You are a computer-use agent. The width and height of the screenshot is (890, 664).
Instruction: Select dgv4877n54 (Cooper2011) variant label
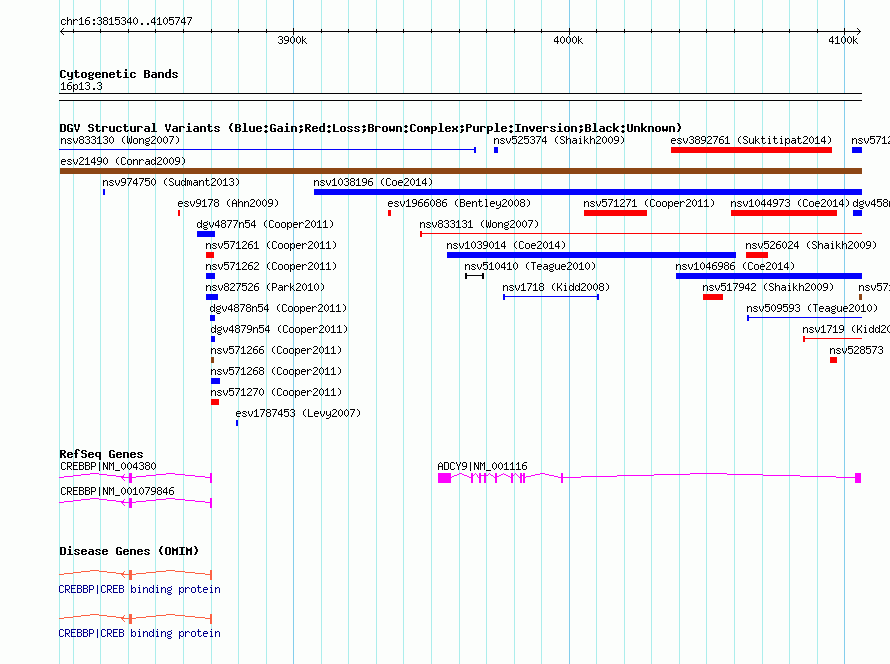click(x=265, y=224)
